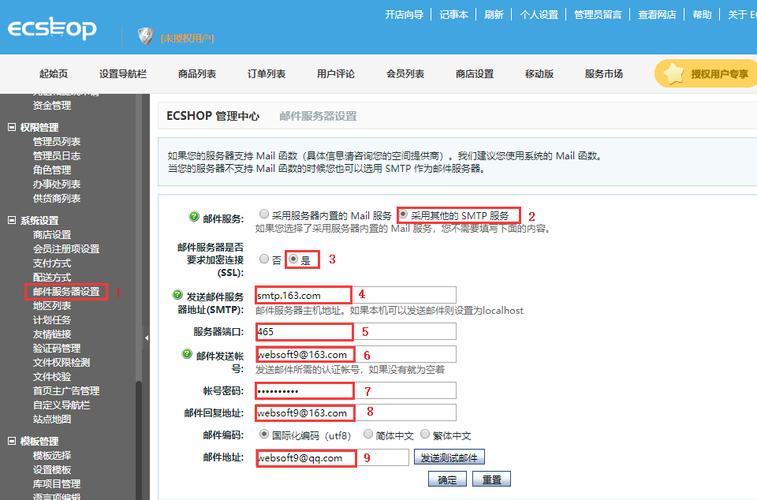Open 管理员列表 in the sidebar
This screenshot has width=757, height=500.
[56, 141]
